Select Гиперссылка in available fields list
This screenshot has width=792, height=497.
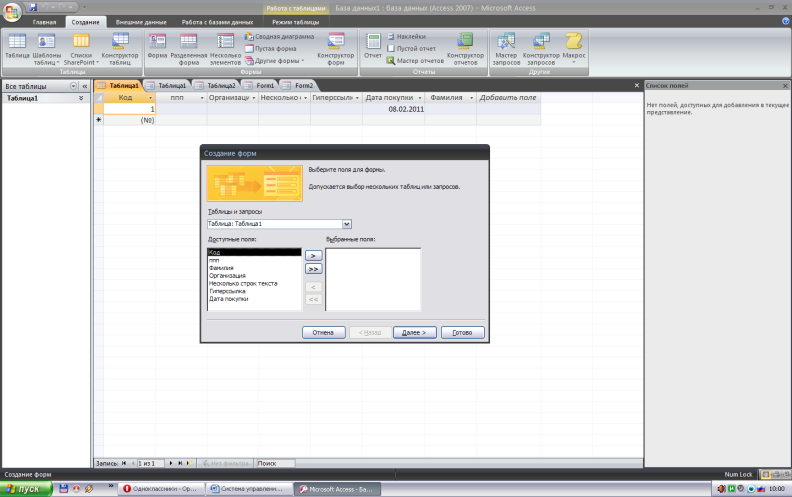[x=254, y=291]
